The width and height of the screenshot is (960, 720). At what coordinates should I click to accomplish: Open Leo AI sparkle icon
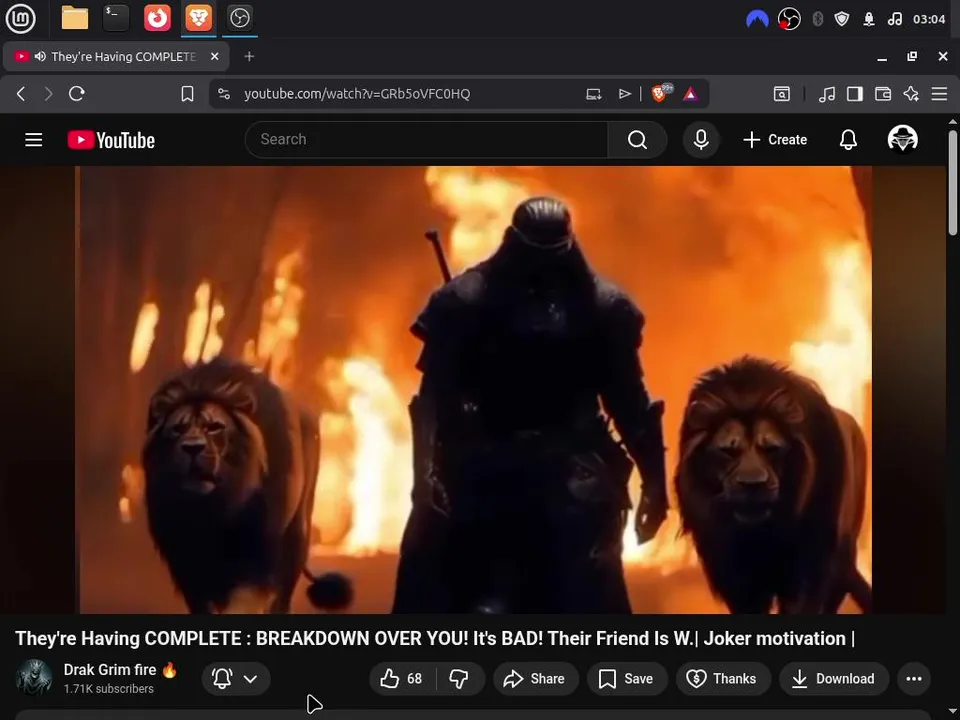911,94
